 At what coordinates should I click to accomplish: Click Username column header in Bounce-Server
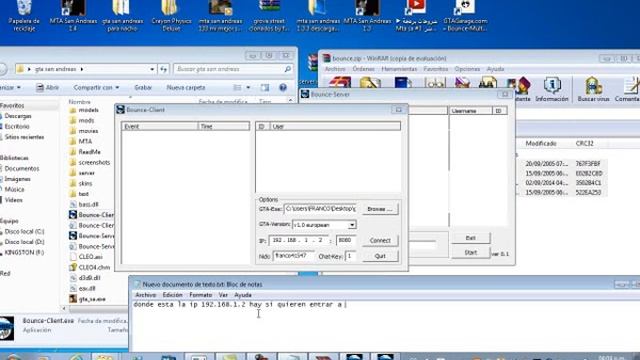[471, 111]
